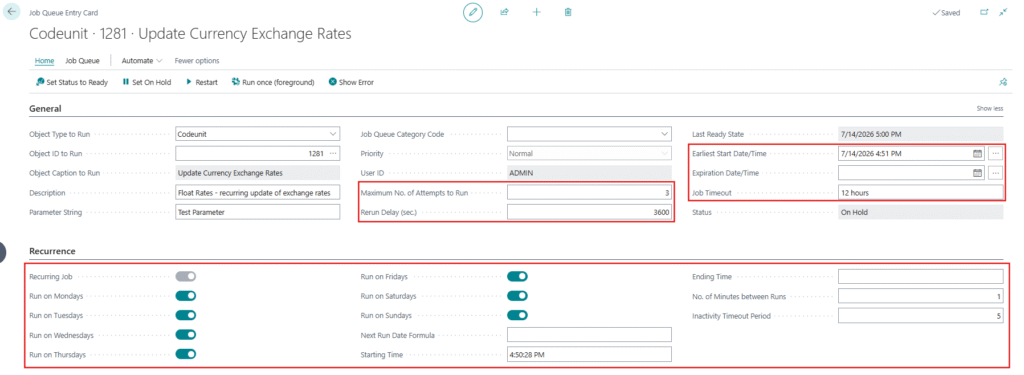
Task: Click the edit pencil icon
Action: click(473, 12)
